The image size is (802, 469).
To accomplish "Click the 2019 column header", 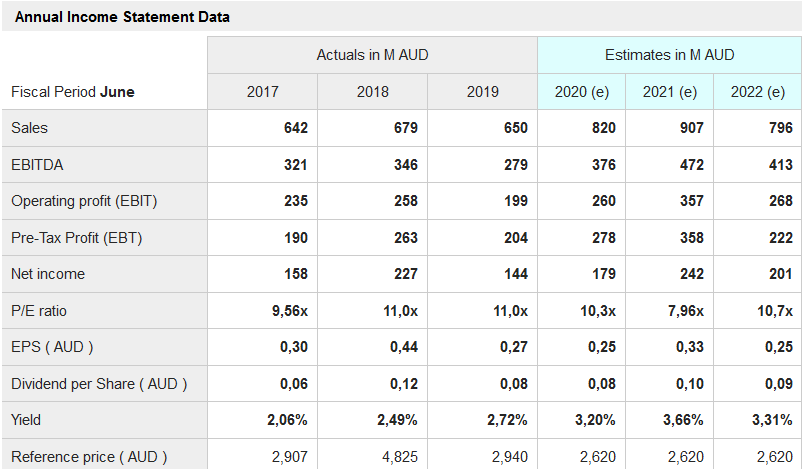I will [x=482, y=92].
